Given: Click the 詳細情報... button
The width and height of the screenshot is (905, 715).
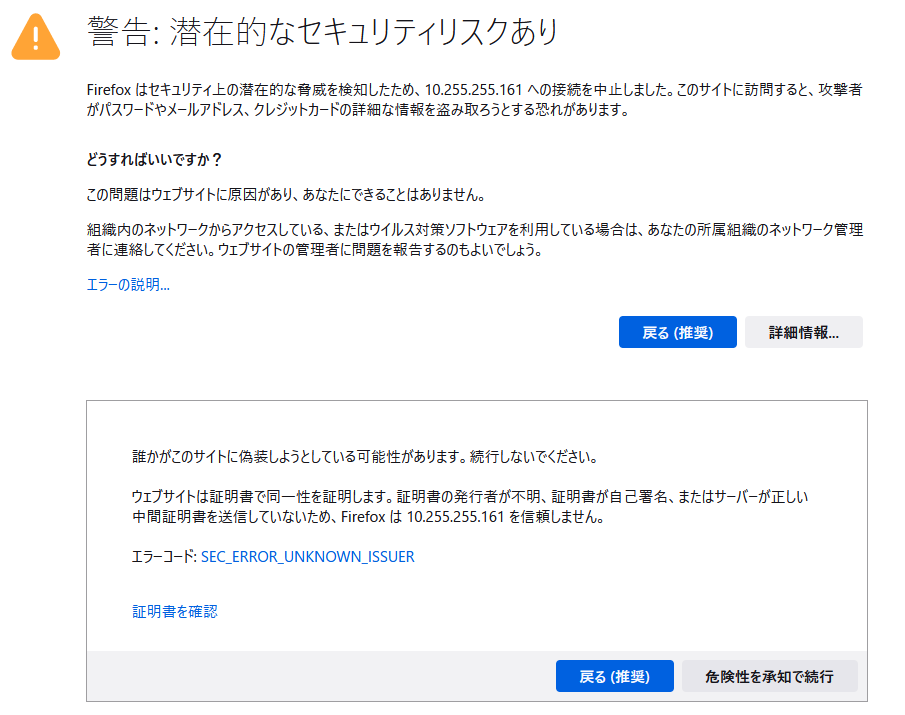Looking at the screenshot, I should tap(803, 332).
